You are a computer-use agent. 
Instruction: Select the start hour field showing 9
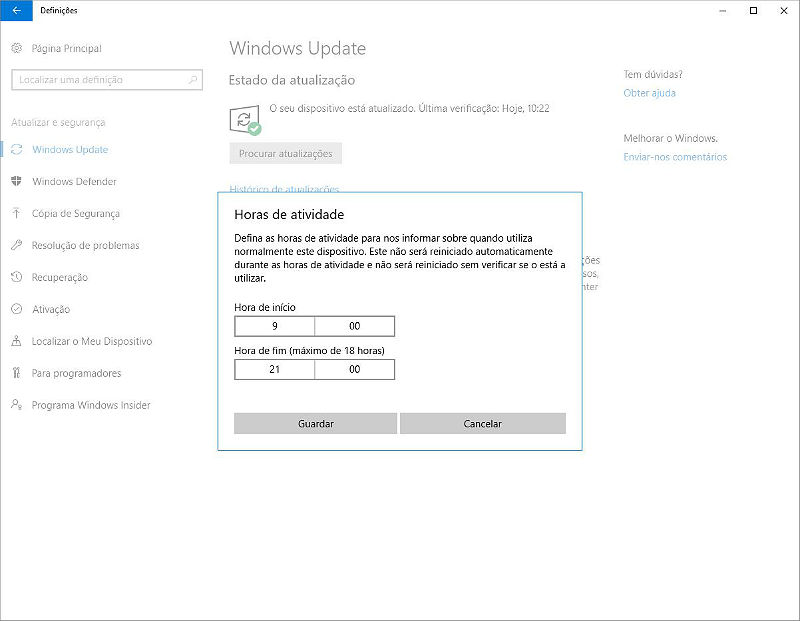tap(274, 326)
